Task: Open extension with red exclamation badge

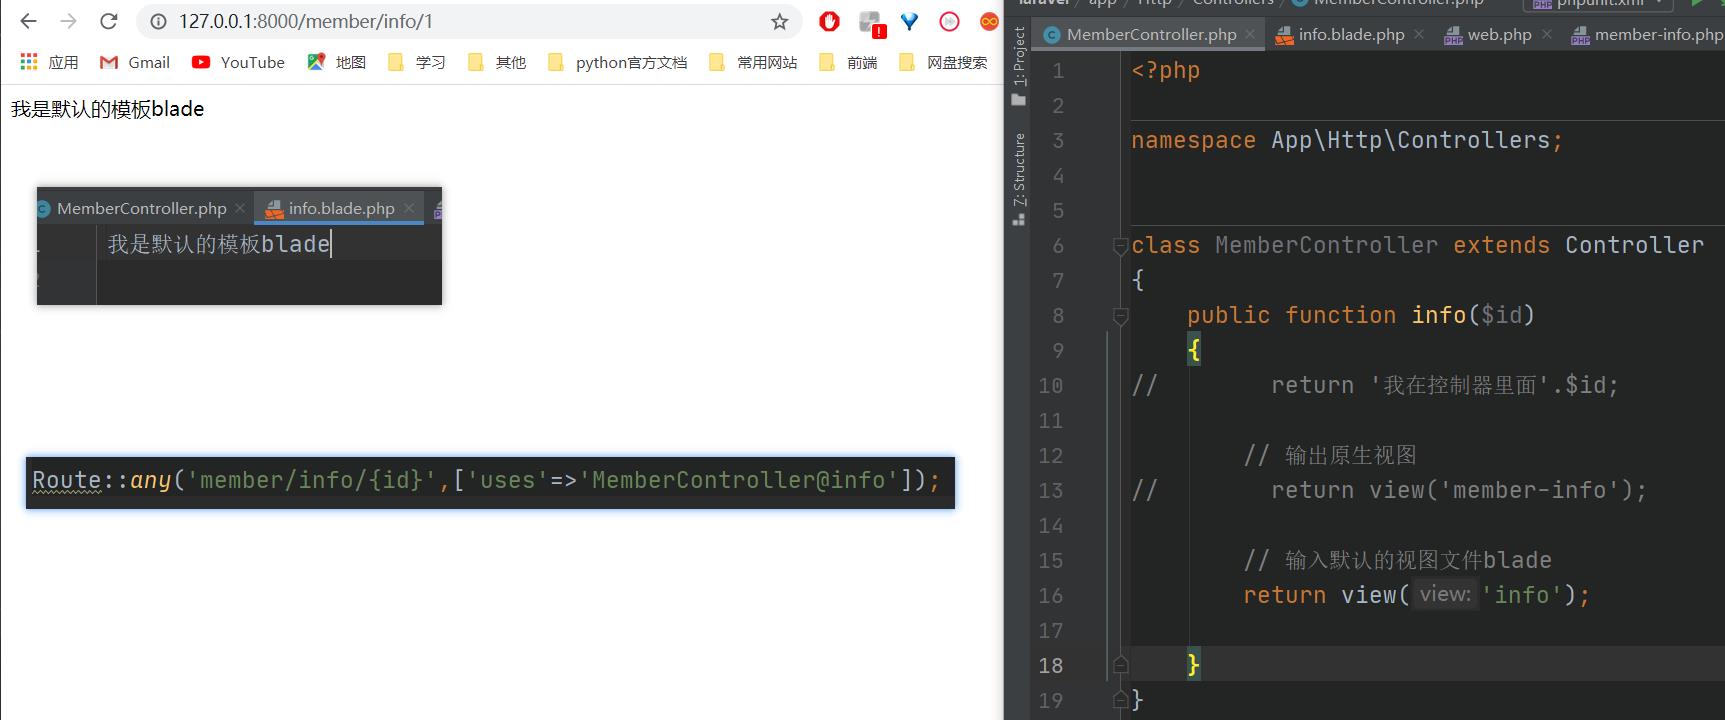Action: click(x=871, y=22)
